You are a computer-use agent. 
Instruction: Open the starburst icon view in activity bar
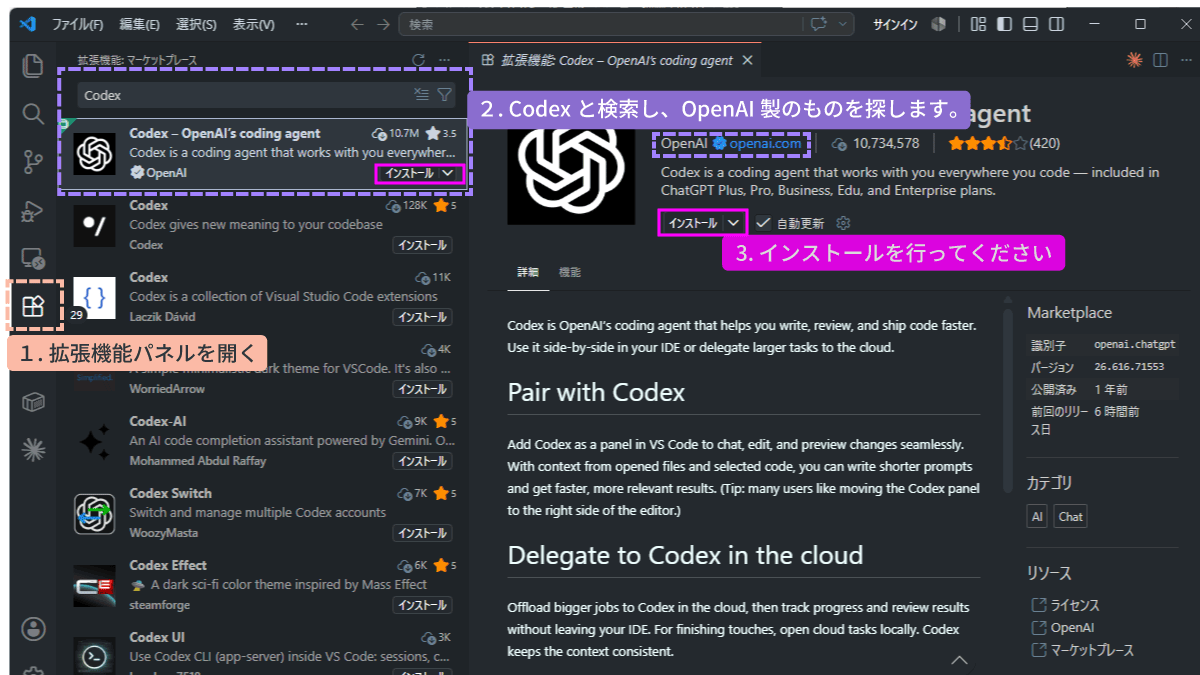(x=33, y=450)
